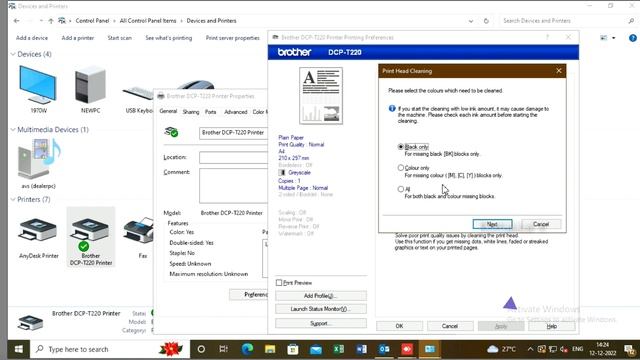Launch Microsoft Edge from the taskbar
This screenshot has height=360, width=640.
coord(247,349)
